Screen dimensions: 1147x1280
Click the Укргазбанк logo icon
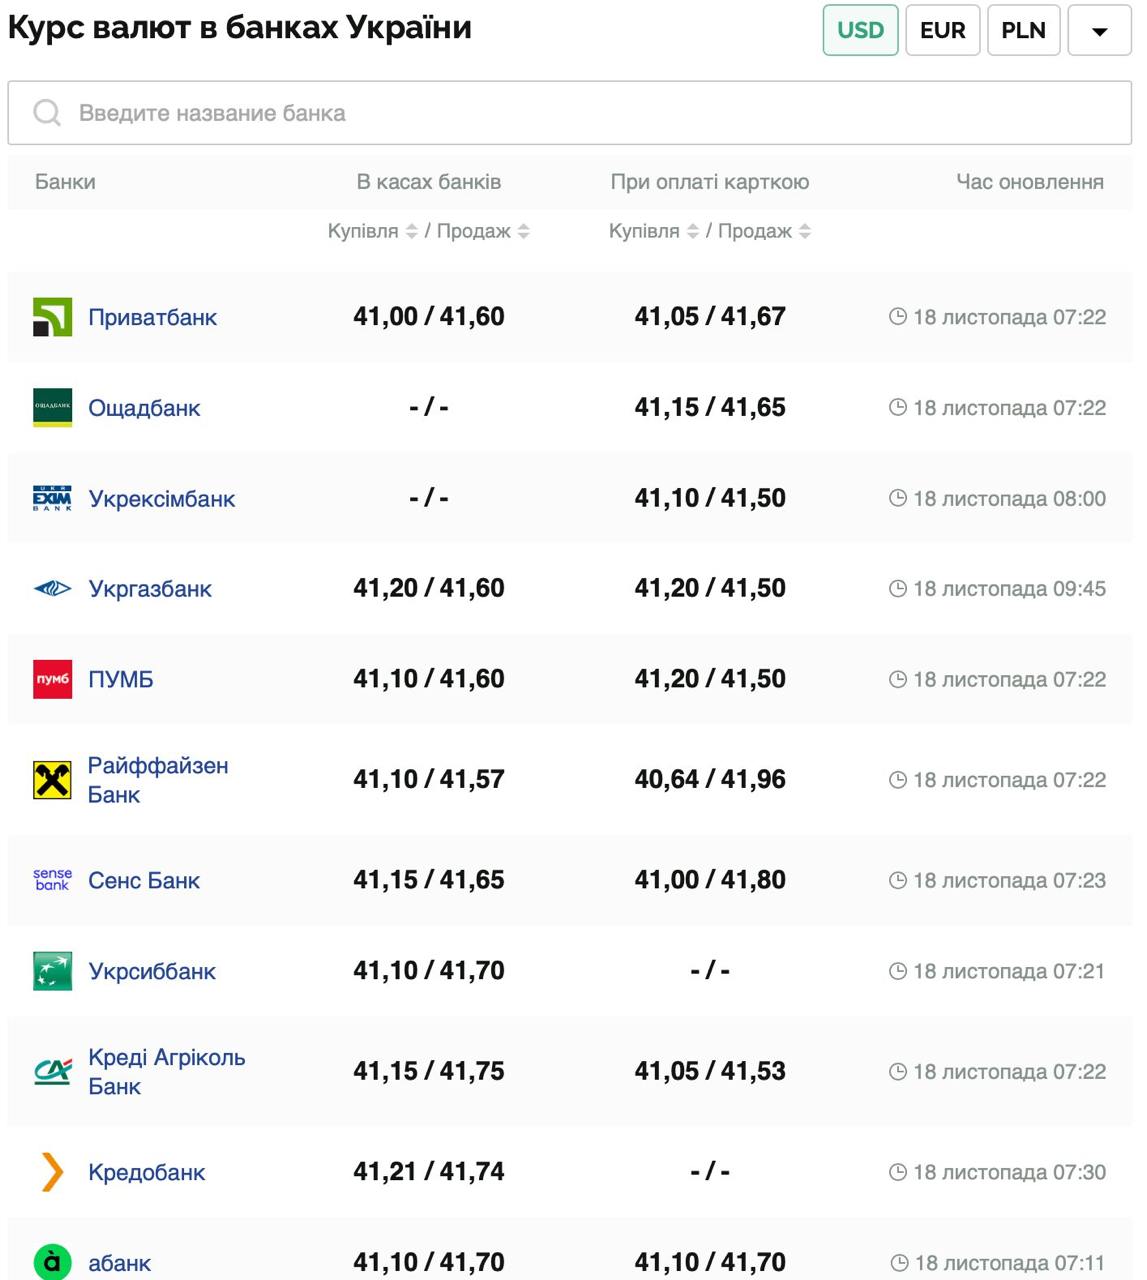click(x=52, y=589)
